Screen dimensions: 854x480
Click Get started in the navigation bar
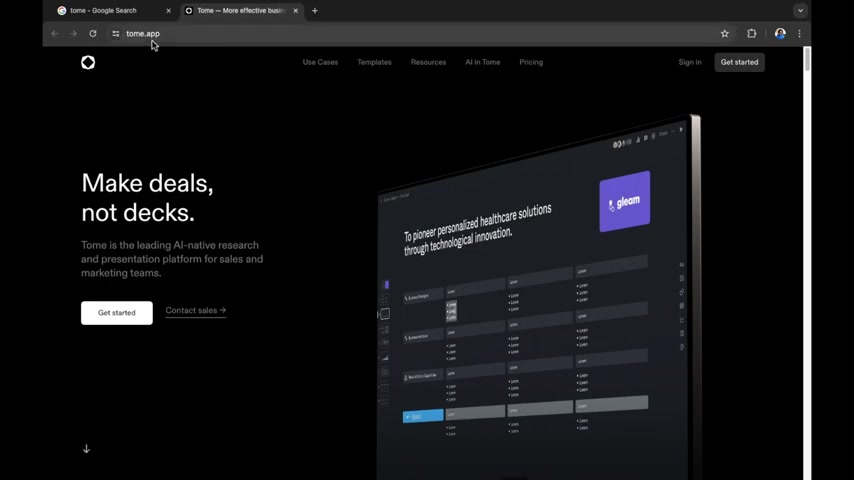point(739,62)
